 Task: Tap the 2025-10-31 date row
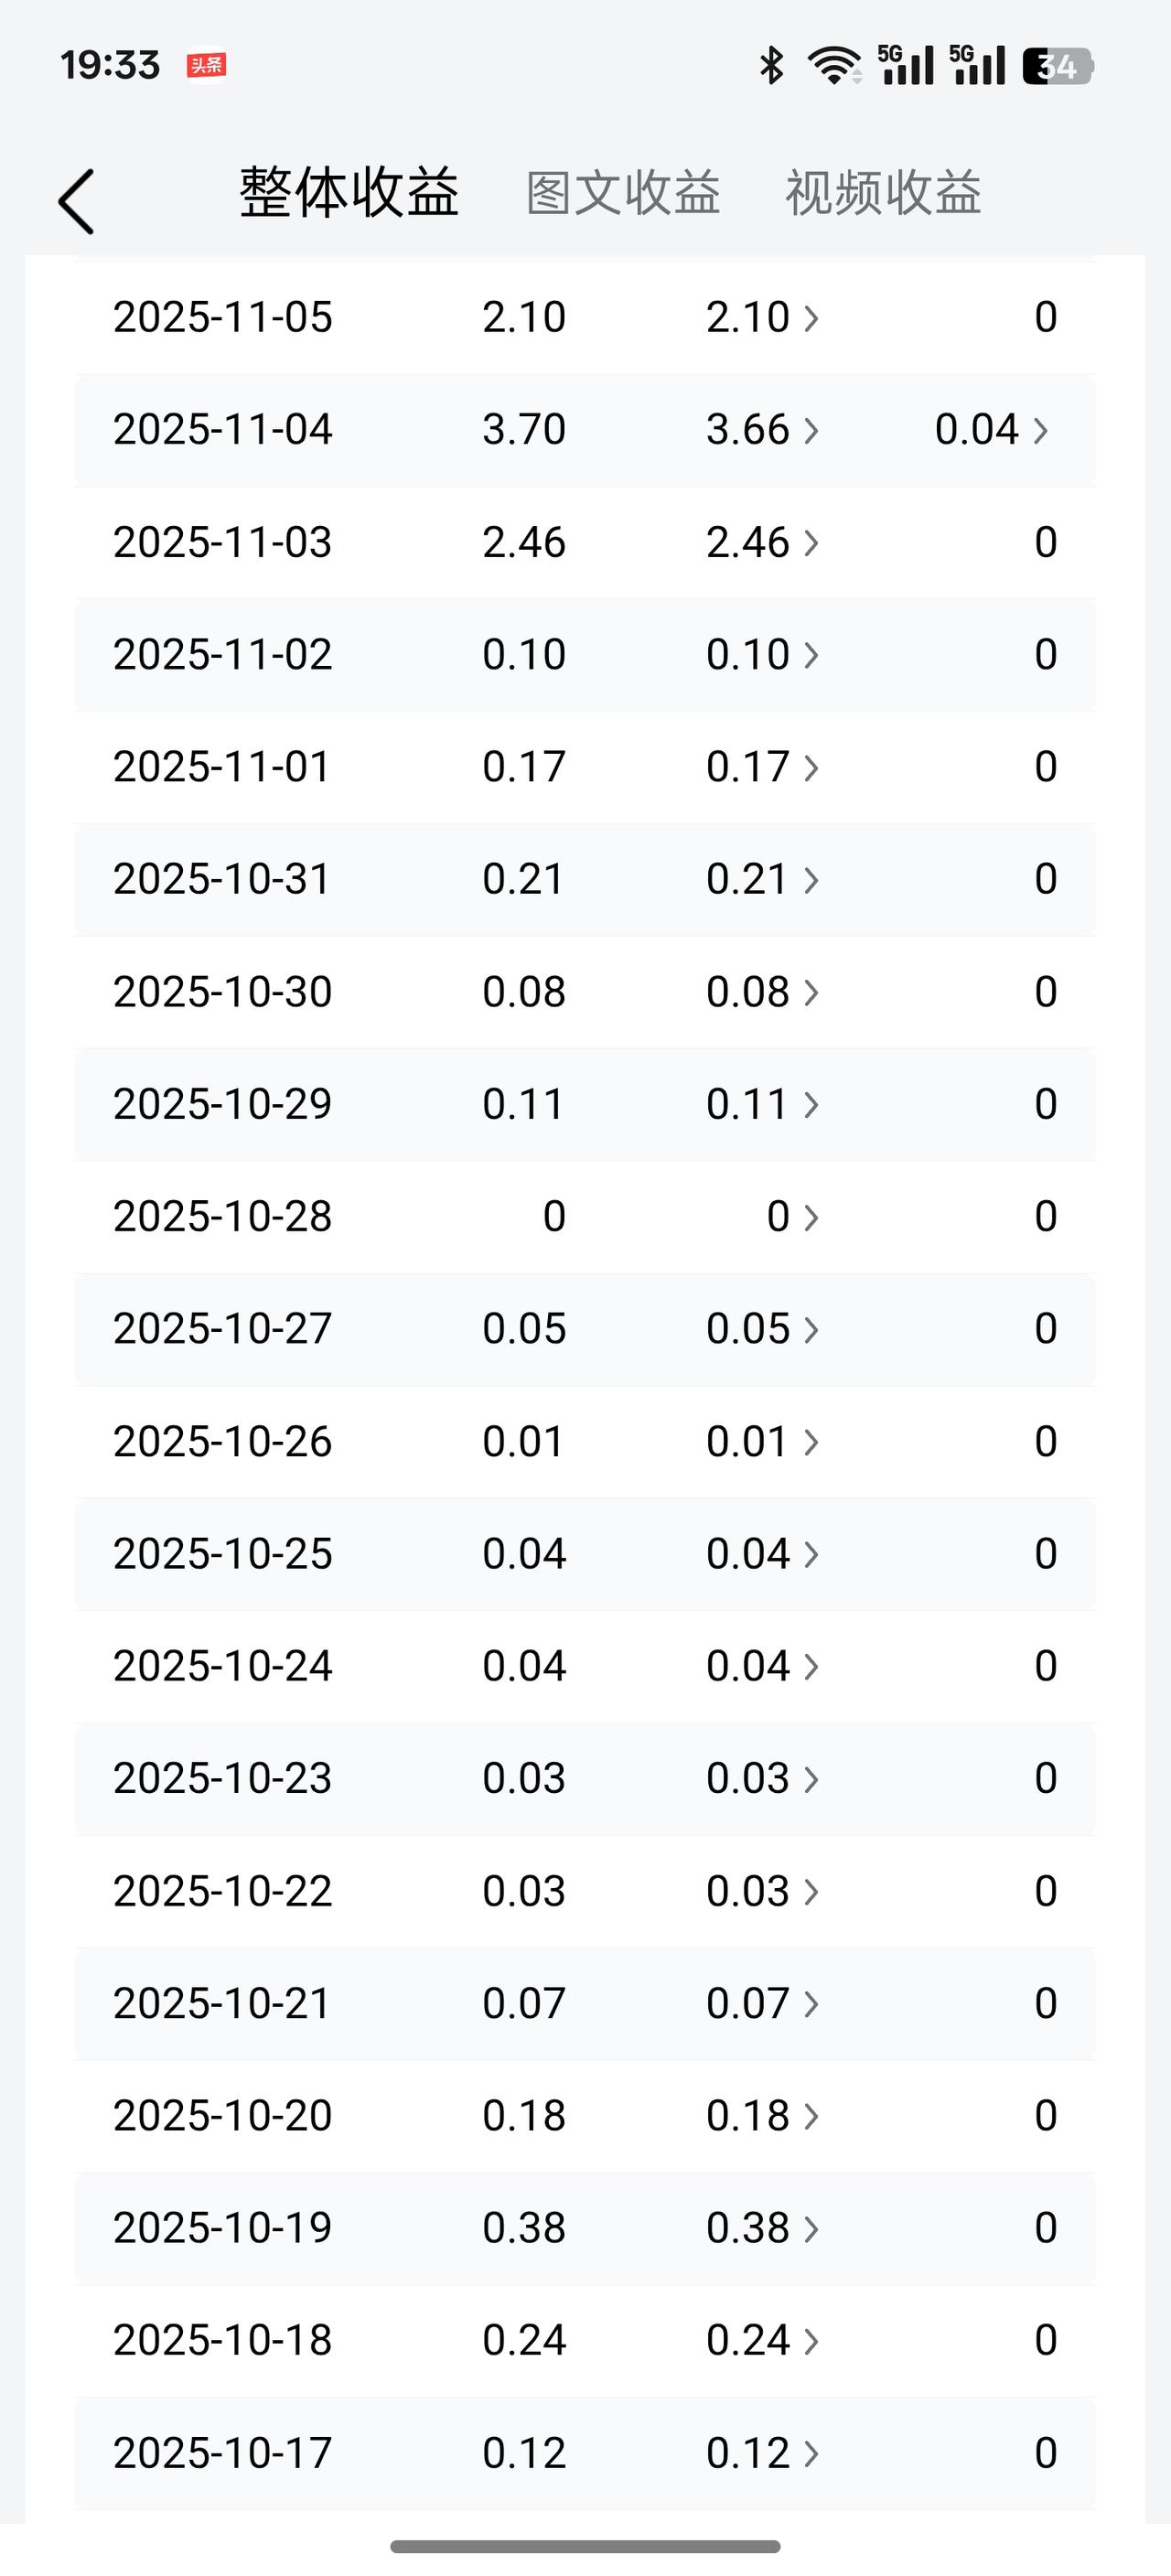[x=585, y=880]
